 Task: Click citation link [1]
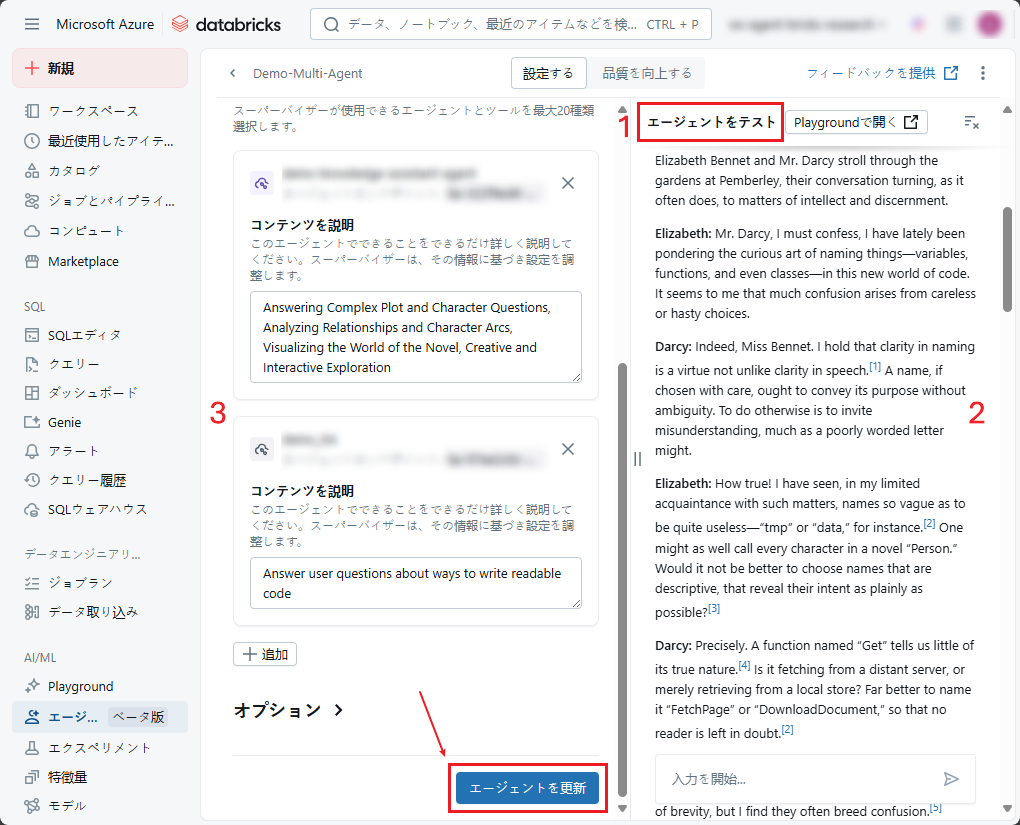[875, 366]
